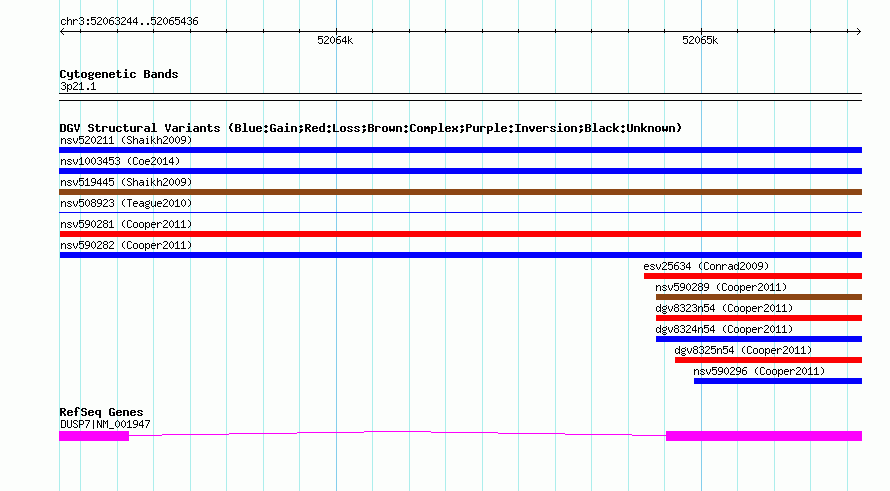Click the nsv590282 (Cooper2011) label
The height and width of the screenshot is (491, 890).
point(126,245)
